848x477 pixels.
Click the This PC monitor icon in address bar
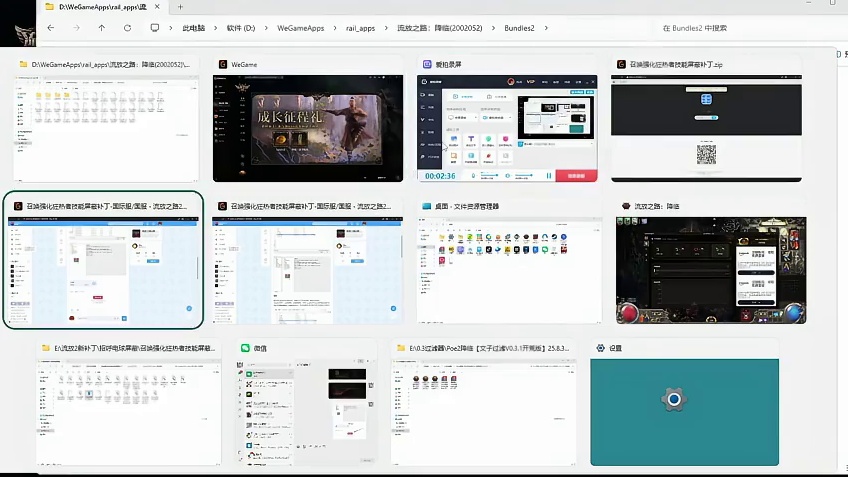pyautogui.click(x=155, y=28)
